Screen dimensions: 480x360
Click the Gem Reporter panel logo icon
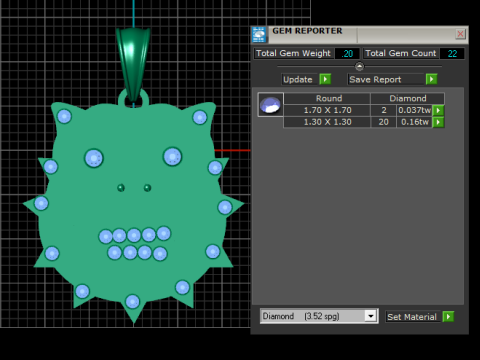click(259, 35)
